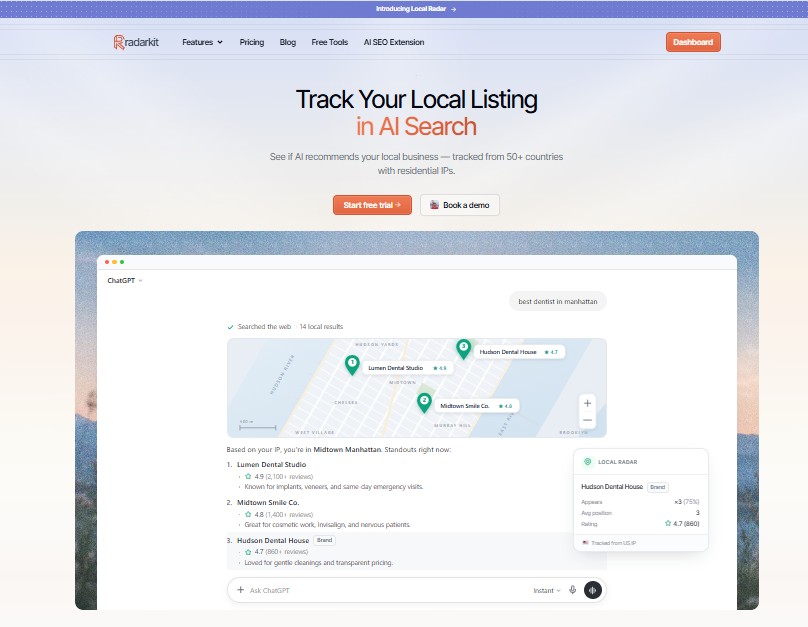Open Free Tools in navigation
Viewport: 808px width, 627px height.
(x=330, y=42)
